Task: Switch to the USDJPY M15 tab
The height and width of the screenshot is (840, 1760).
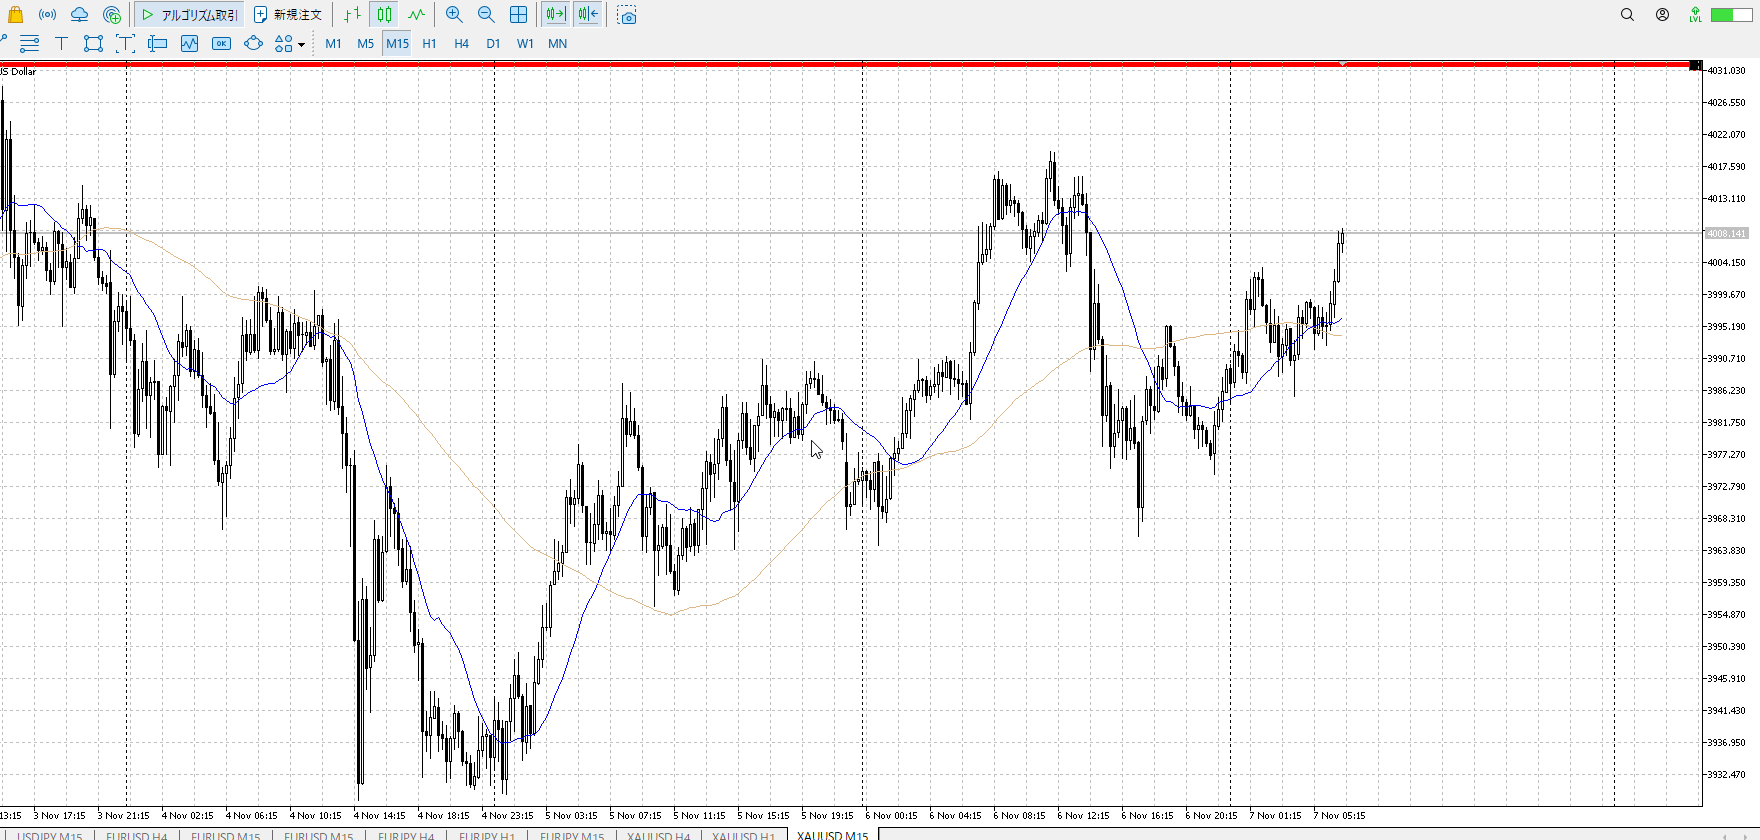Action: point(50,835)
